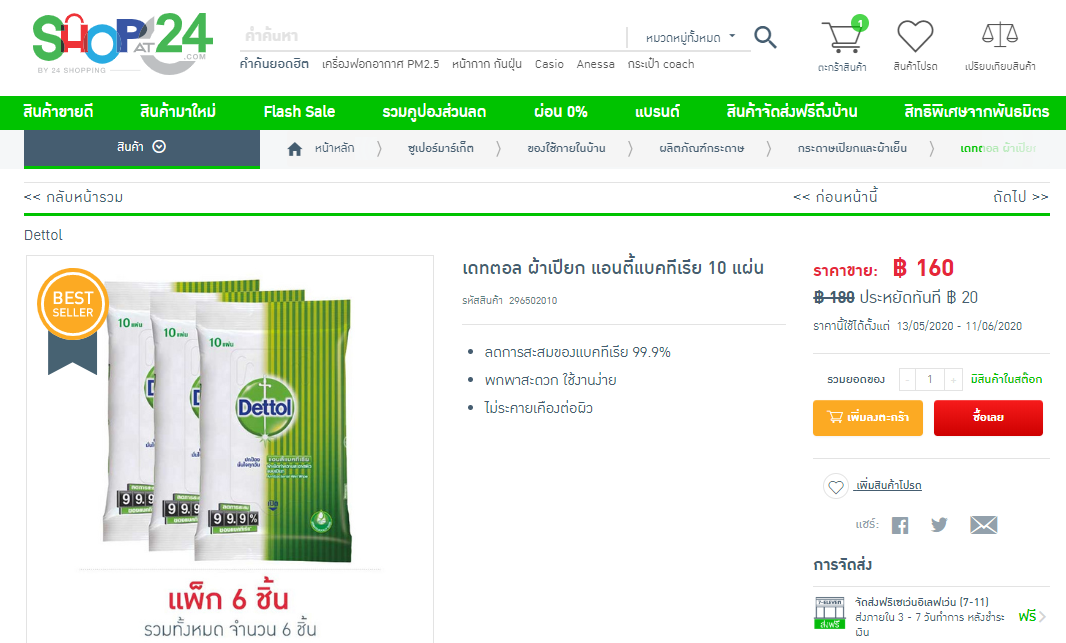Add product to favorites heart circle

point(836,486)
